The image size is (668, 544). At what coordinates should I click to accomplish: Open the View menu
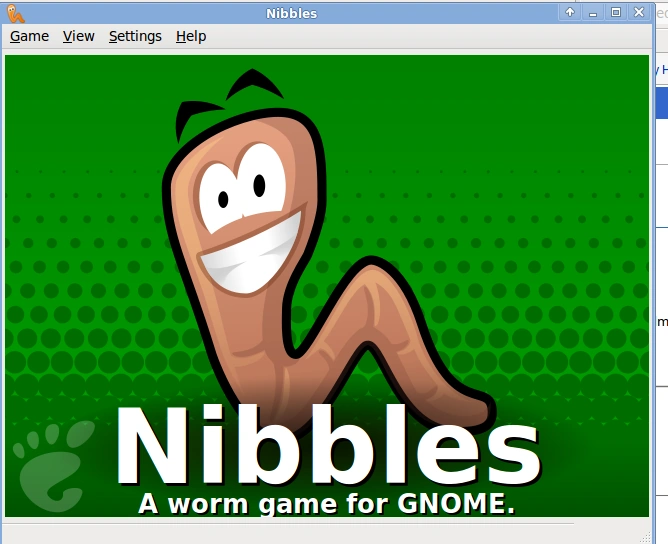[x=79, y=36]
